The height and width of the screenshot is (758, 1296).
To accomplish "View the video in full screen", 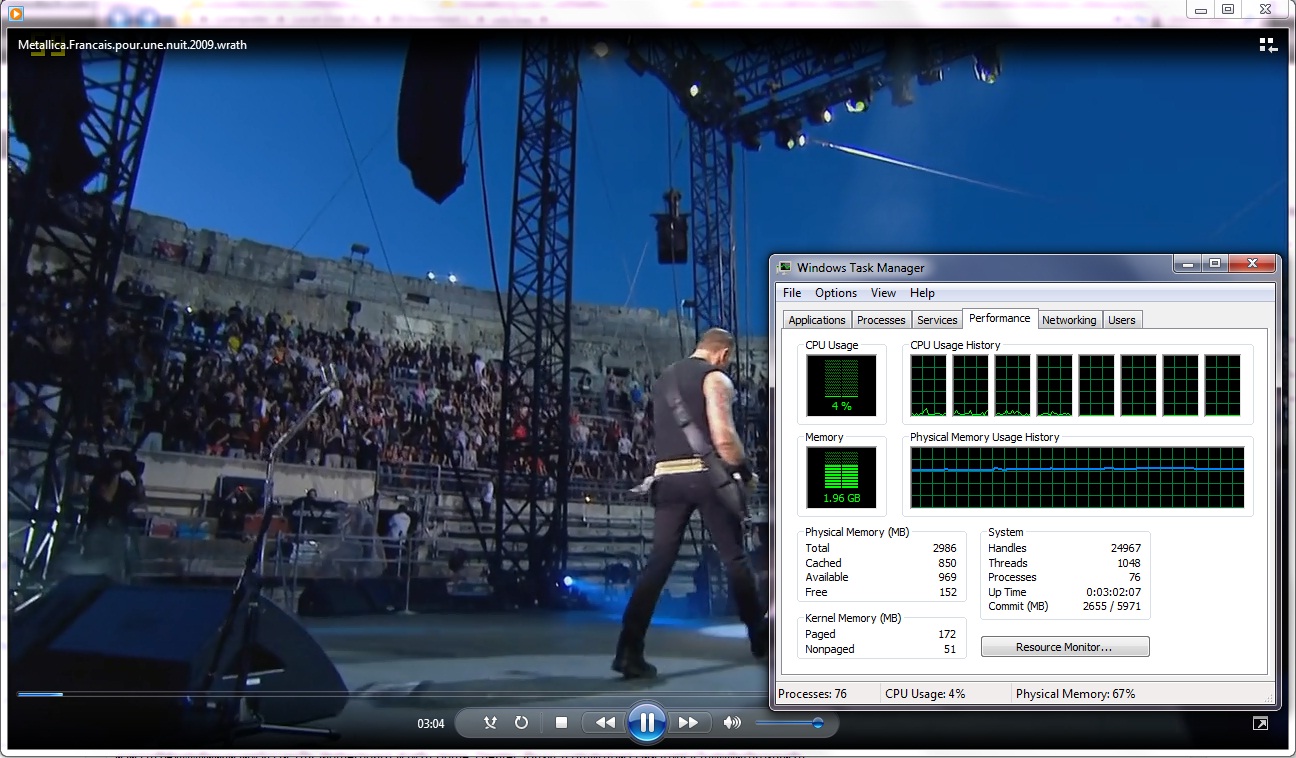I will point(1260,724).
